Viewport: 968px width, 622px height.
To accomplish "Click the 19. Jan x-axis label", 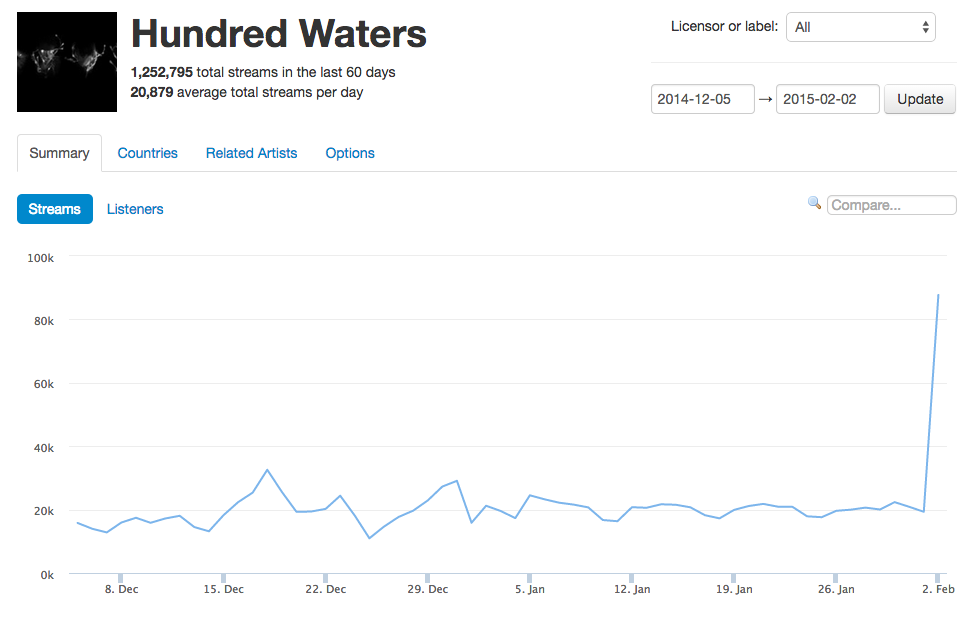I will [734, 589].
